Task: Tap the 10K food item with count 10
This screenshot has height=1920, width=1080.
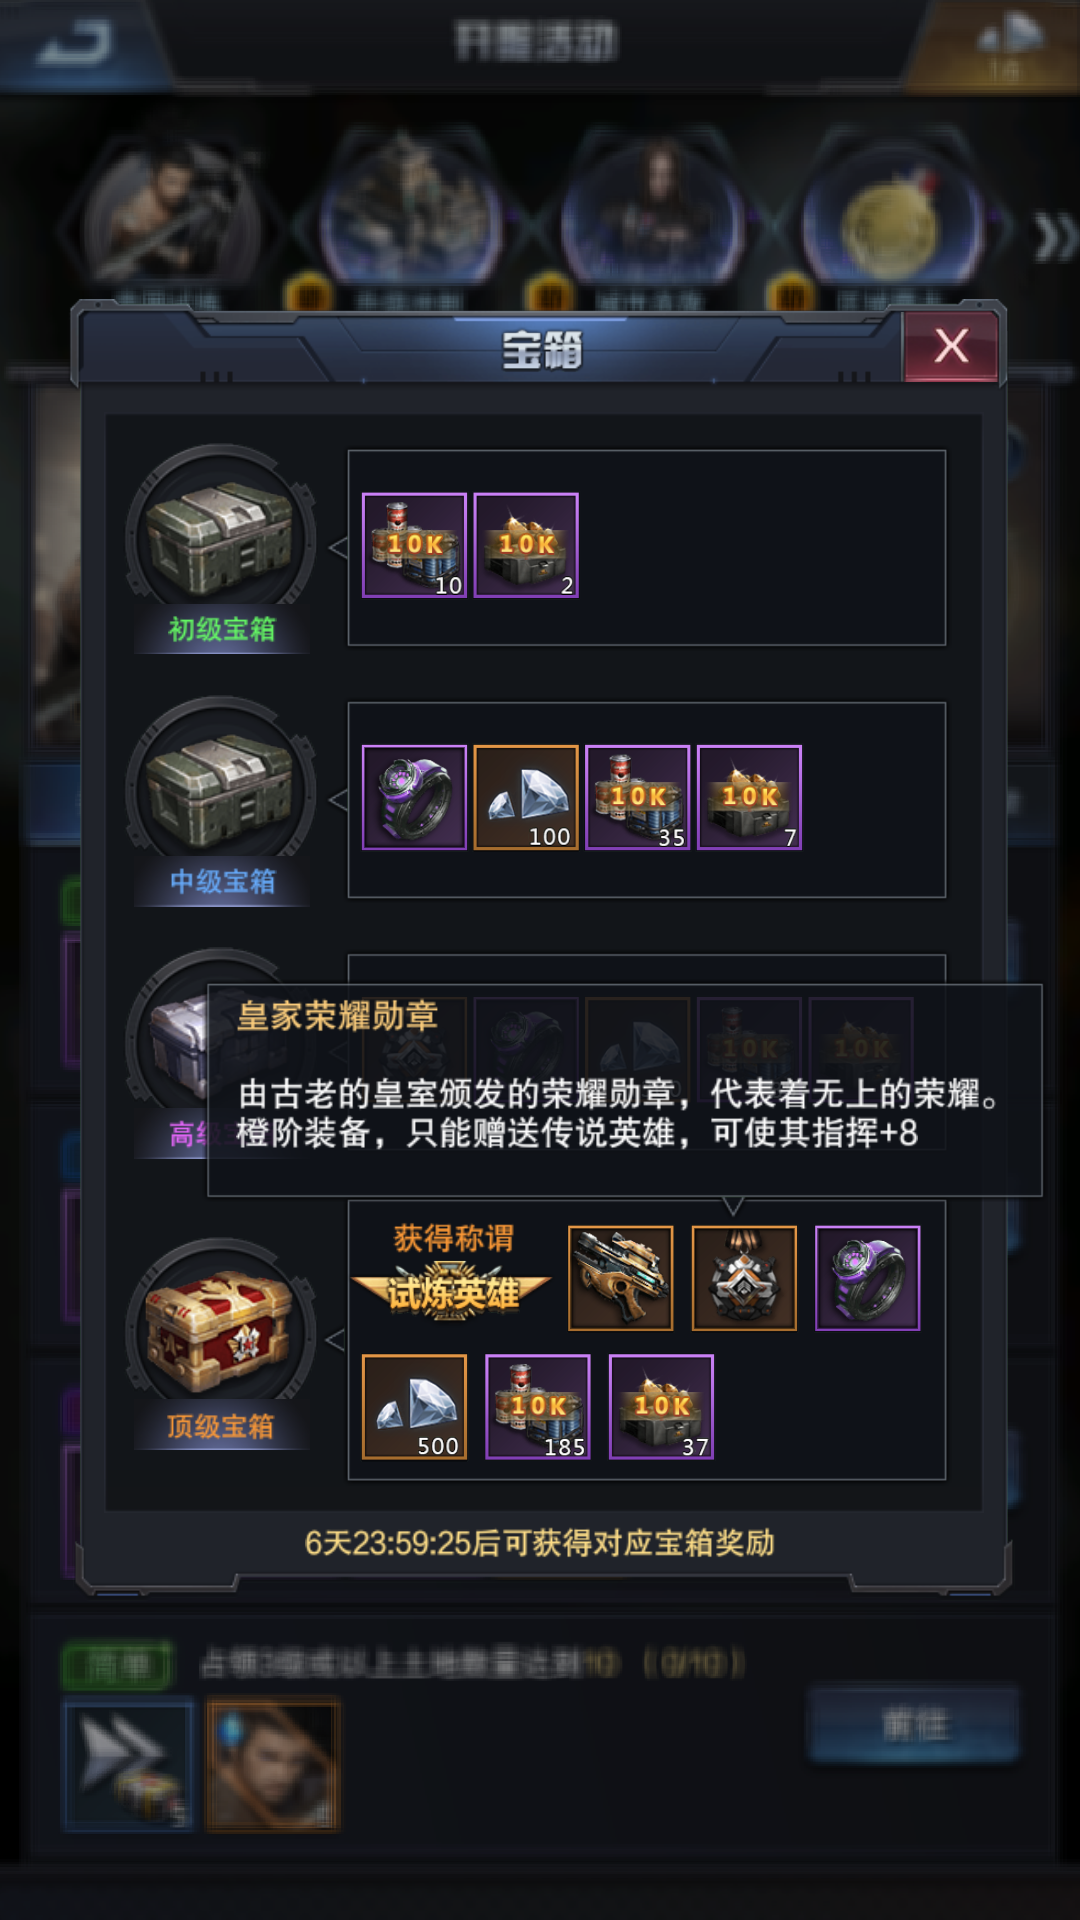Action: tap(414, 545)
